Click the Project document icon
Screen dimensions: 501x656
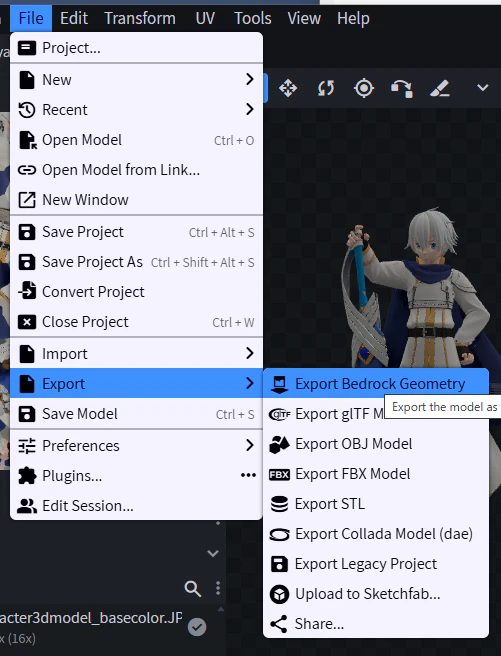(x=27, y=48)
